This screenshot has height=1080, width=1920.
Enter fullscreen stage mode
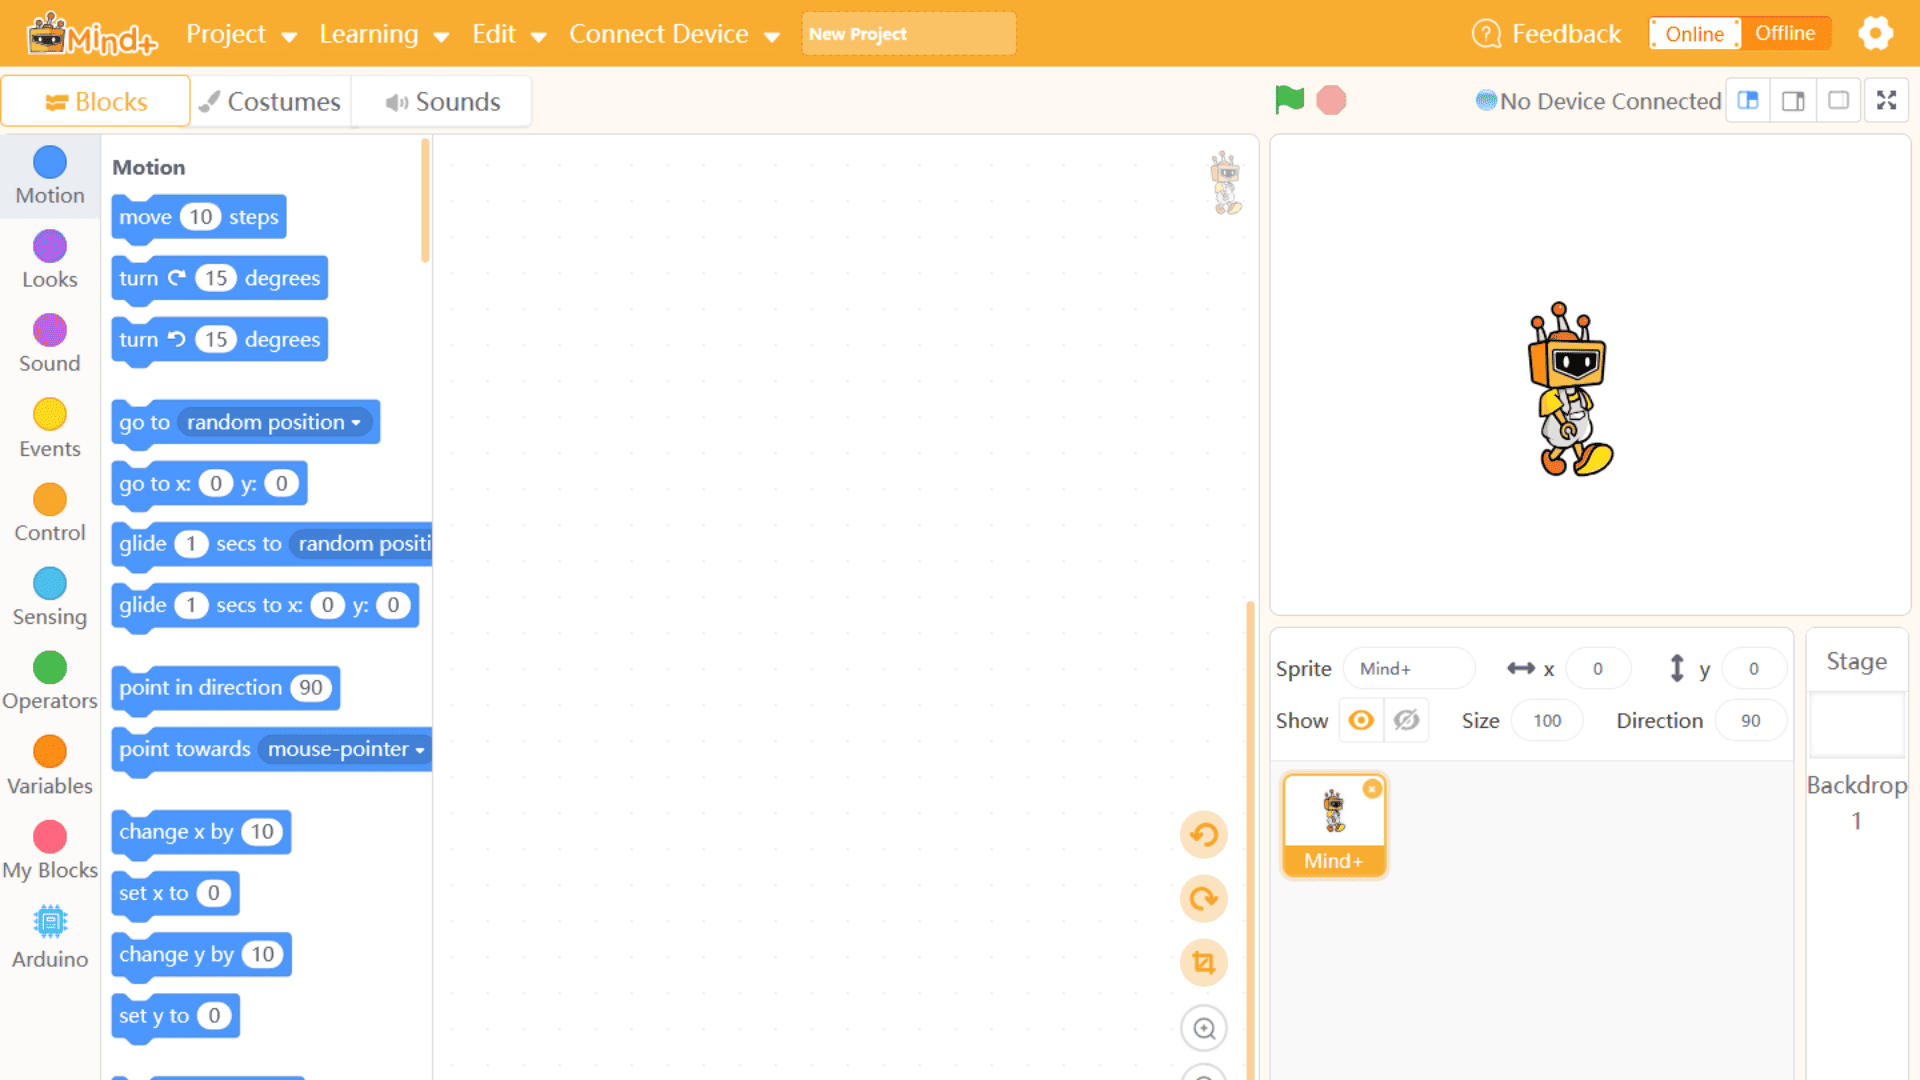[x=1886, y=101]
